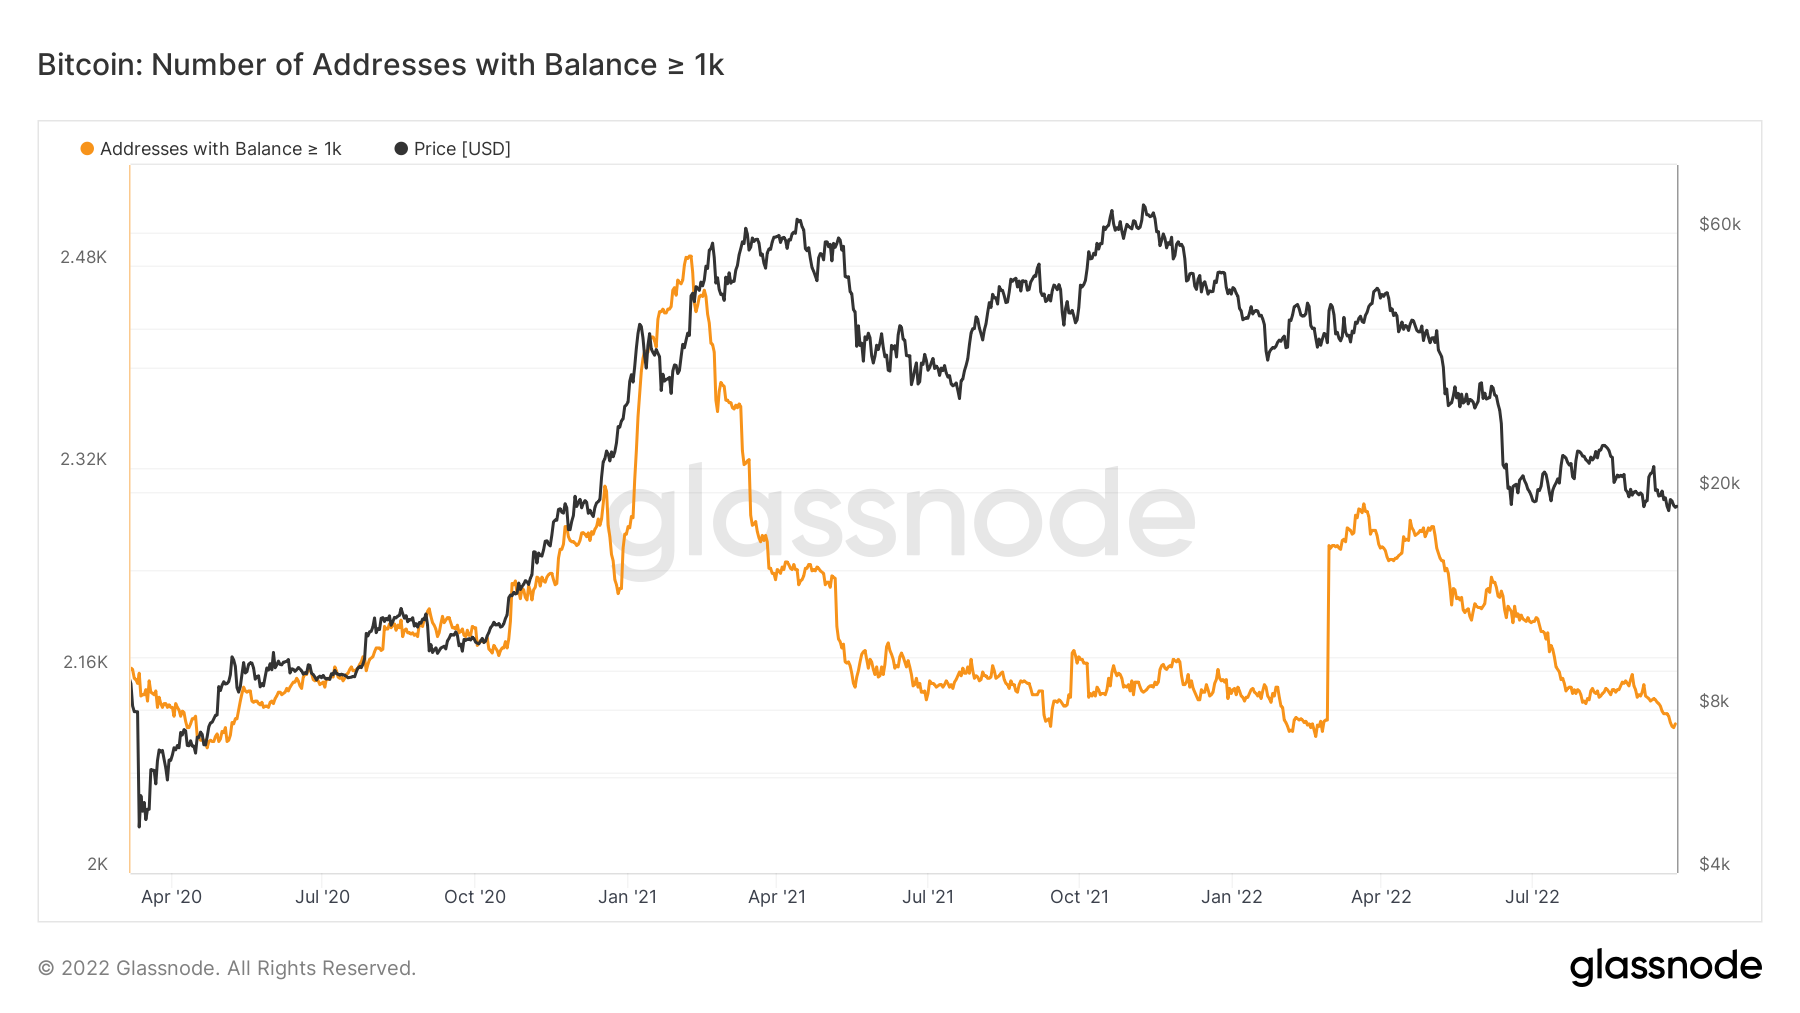Toggle the Addresses with Balance ≥ 1k series

click(x=220, y=149)
